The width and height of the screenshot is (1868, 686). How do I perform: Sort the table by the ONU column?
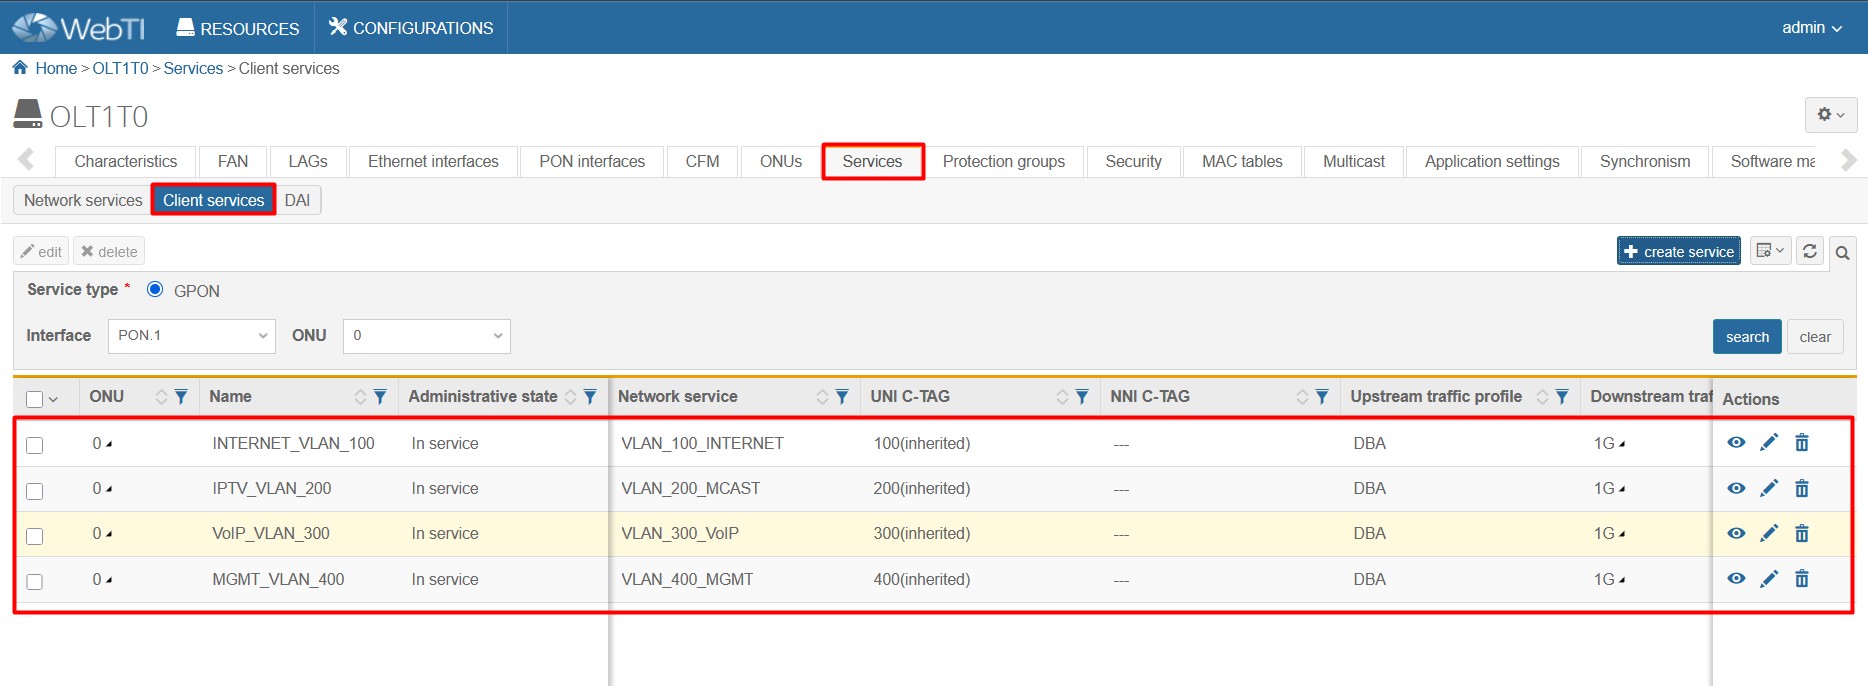(161, 397)
